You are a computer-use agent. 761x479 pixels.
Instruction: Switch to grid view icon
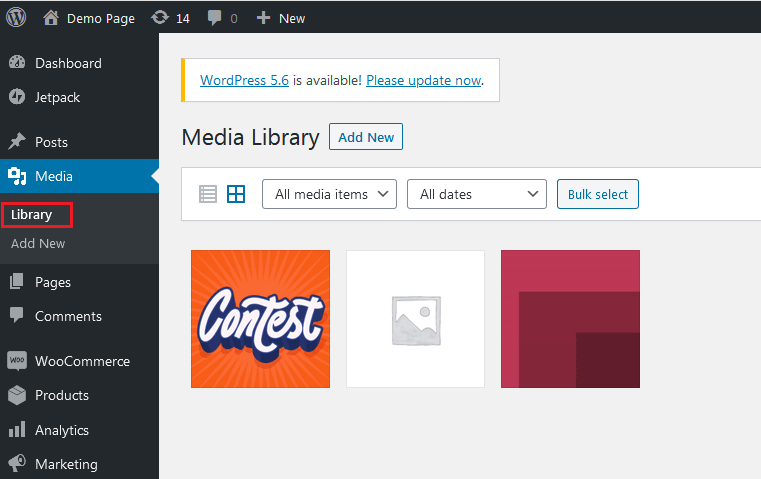[x=236, y=194]
